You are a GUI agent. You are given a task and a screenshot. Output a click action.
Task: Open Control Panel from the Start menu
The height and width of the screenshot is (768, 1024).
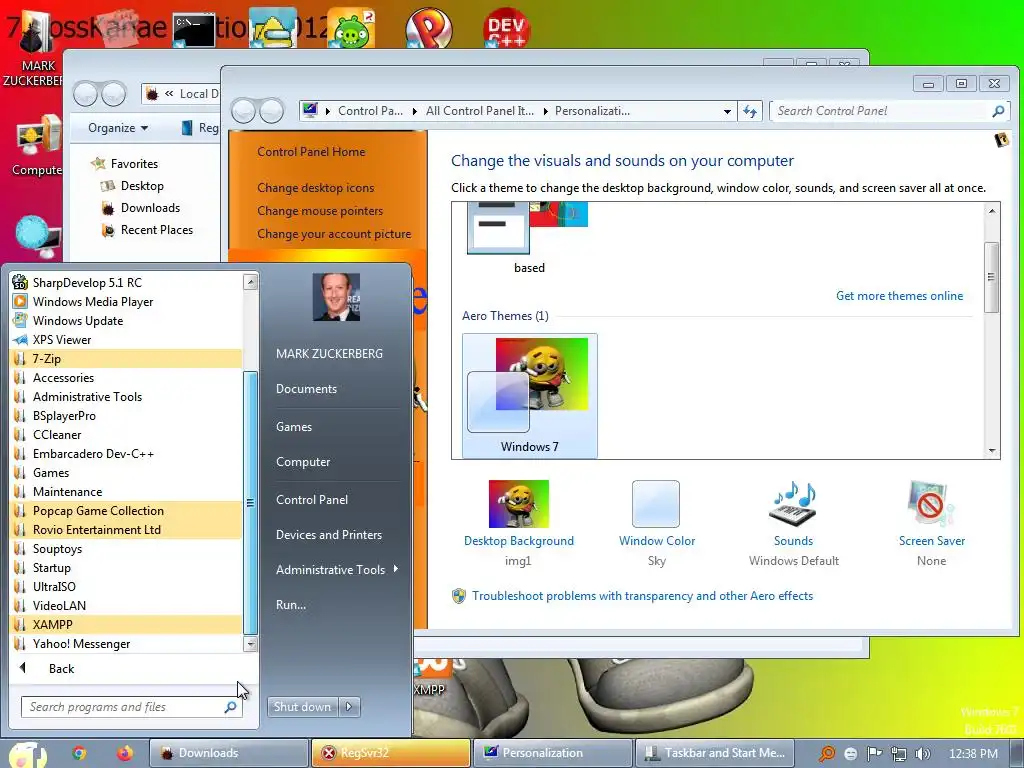pos(312,500)
